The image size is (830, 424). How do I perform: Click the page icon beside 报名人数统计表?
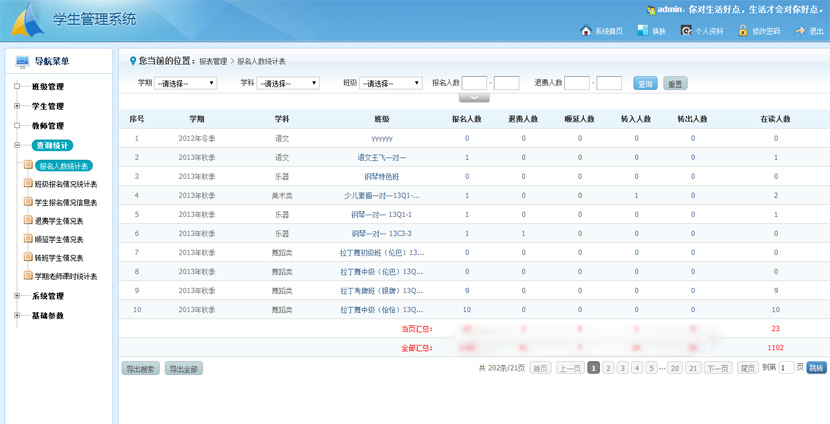click(28, 165)
